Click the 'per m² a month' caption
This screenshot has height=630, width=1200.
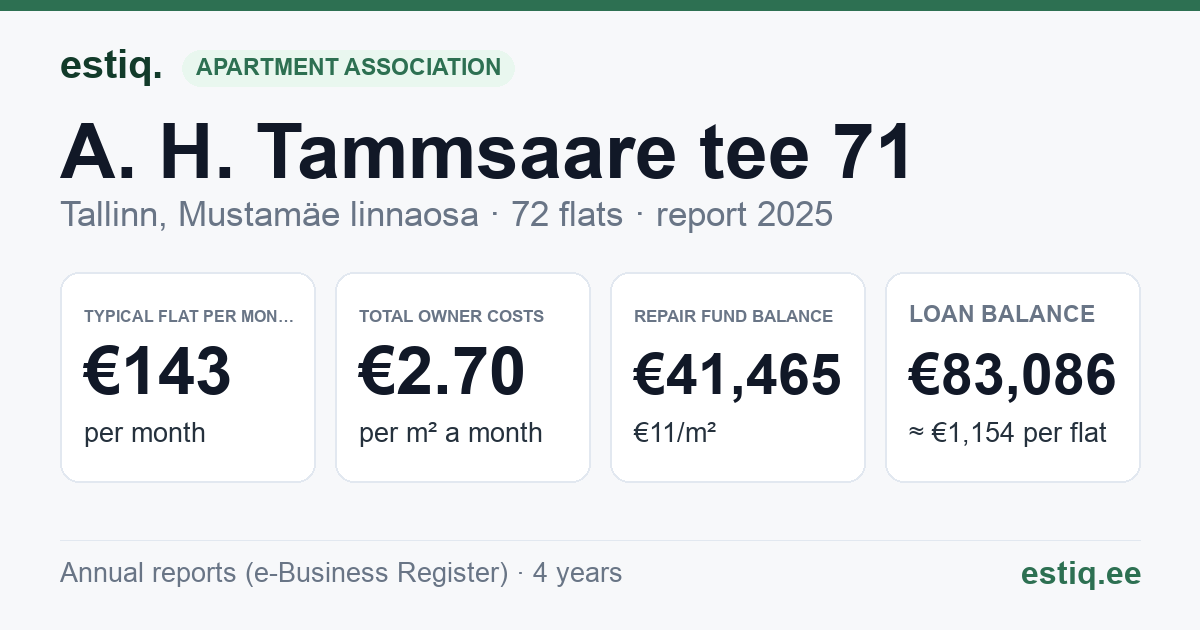click(x=451, y=433)
